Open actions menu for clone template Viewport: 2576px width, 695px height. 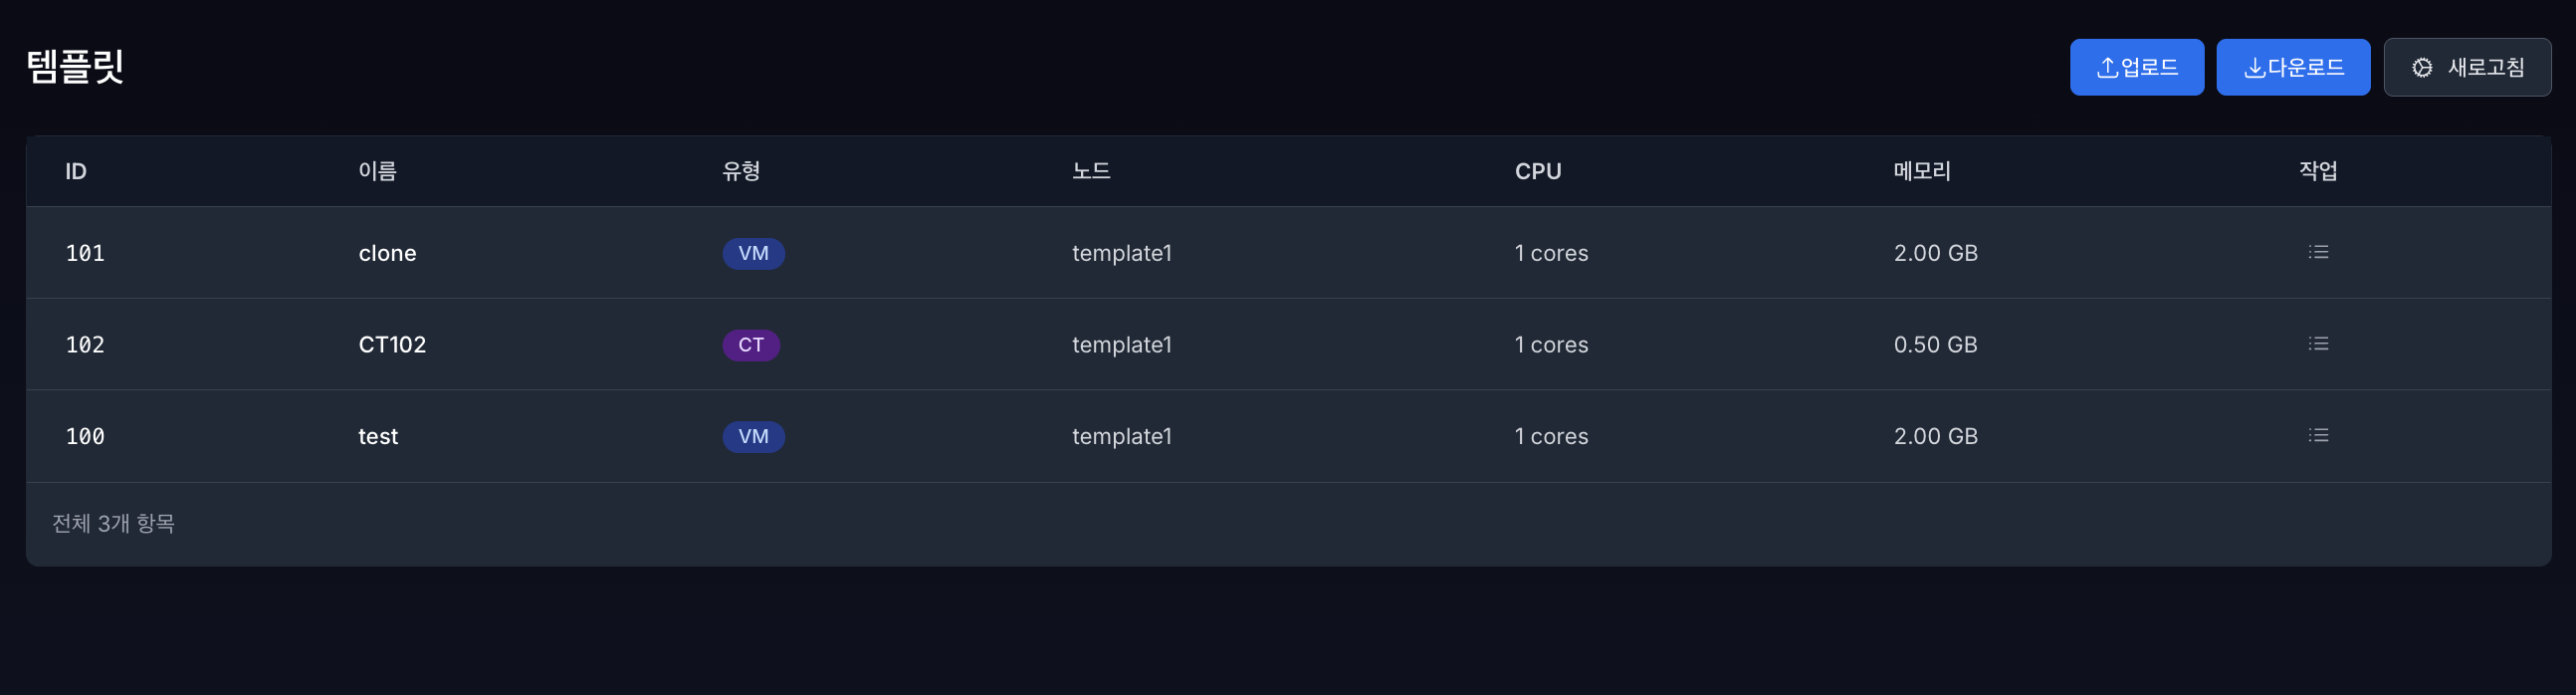pos(2317,252)
